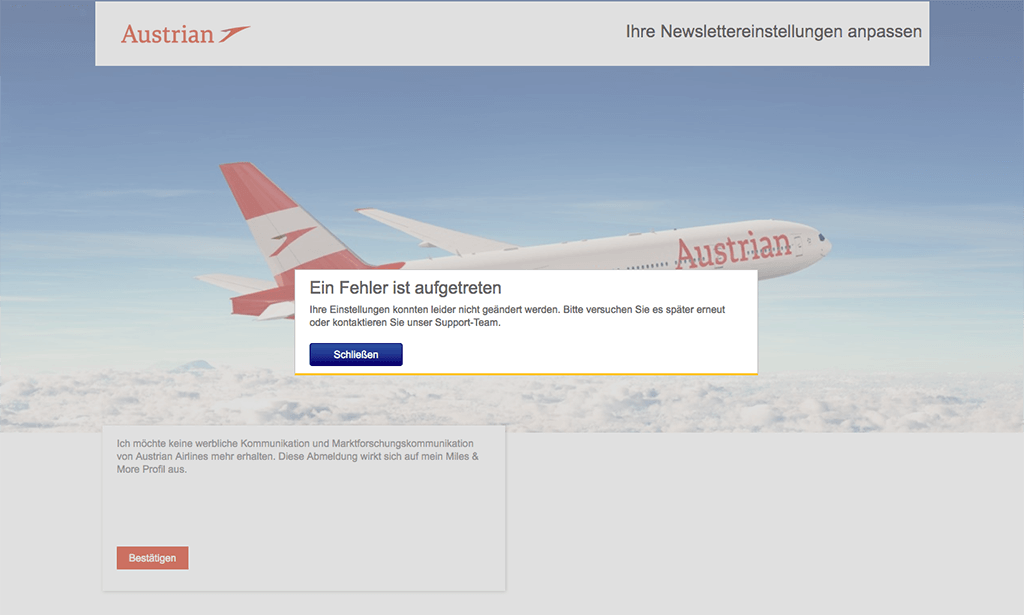Click the airplane tail fin arrow logo

pos(291,240)
